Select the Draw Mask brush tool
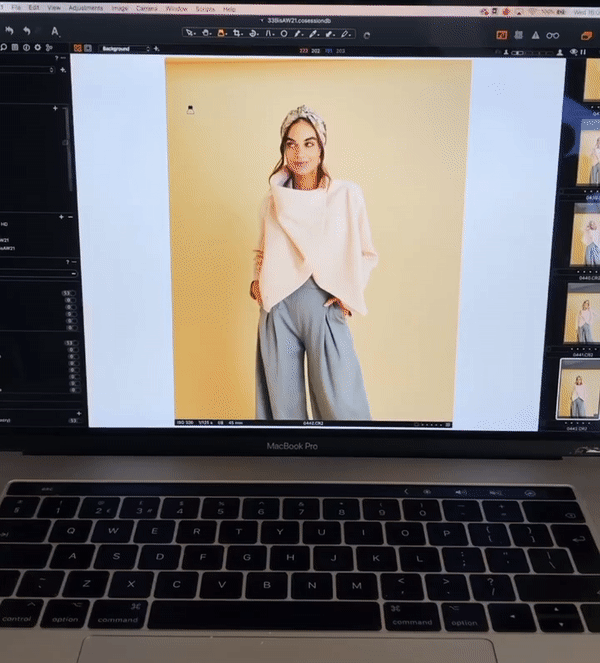The image size is (600, 663). click(x=299, y=33)
